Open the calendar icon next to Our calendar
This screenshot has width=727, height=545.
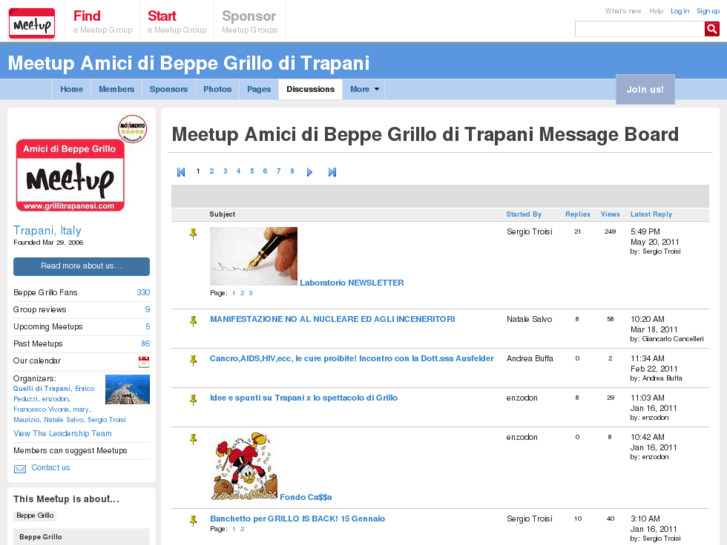click(x=144, y=362)
